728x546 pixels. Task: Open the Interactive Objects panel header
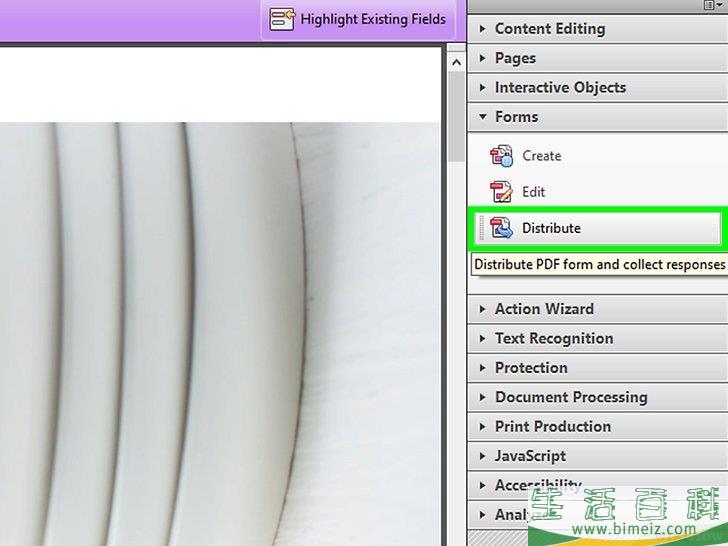tap(598, 87)
